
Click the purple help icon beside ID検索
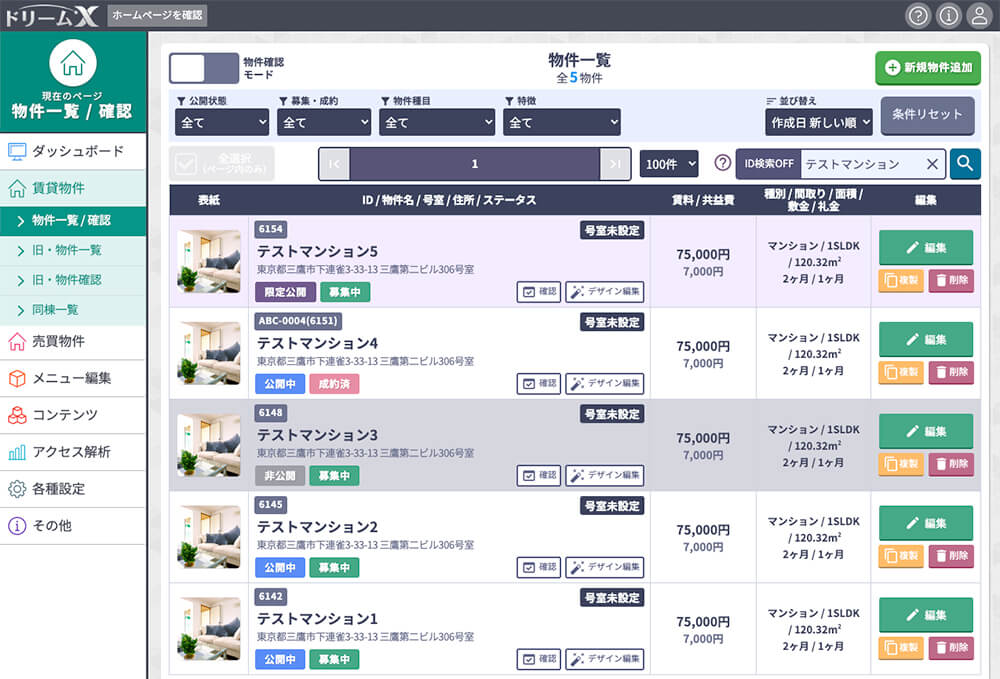(x=722, y=164)
